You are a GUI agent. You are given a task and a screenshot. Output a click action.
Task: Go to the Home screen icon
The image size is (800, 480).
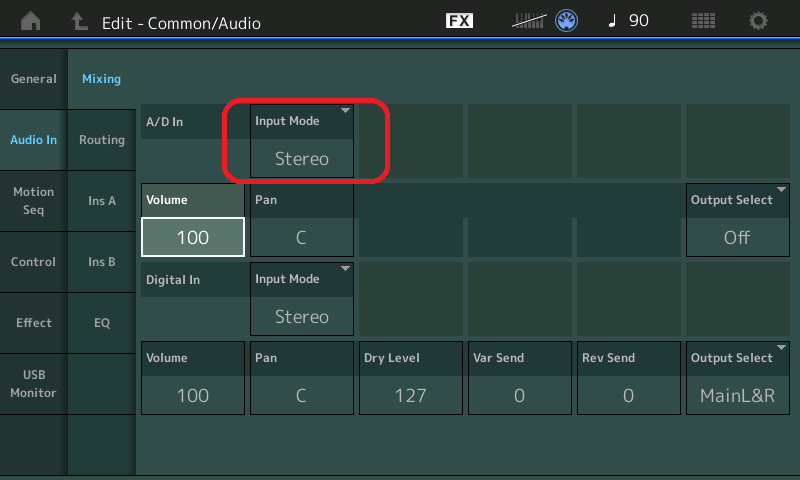tap(32, 21)
